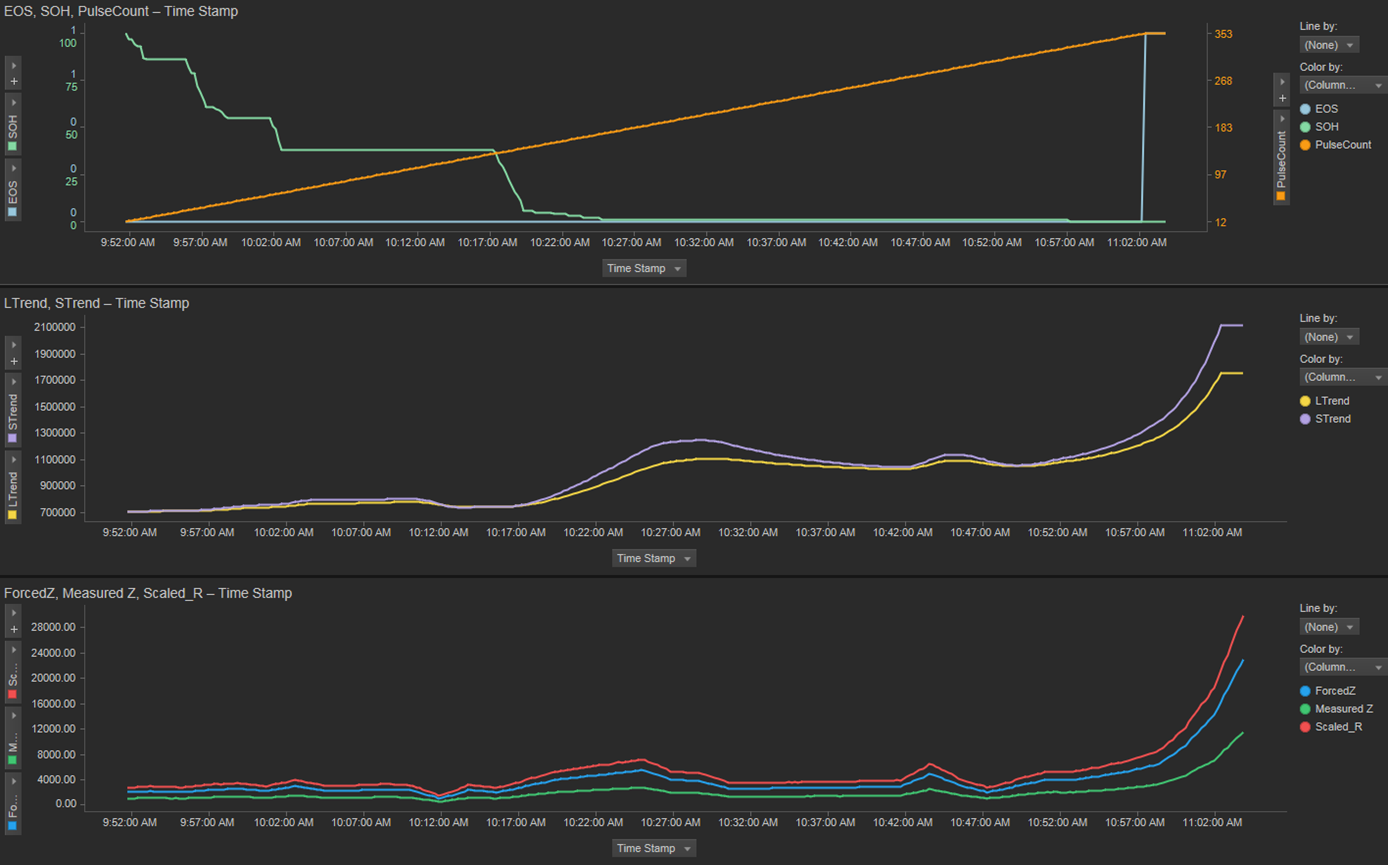
Task: Open arrow menu above Scaled_R axis plus
Action: (x=13, y=611)
